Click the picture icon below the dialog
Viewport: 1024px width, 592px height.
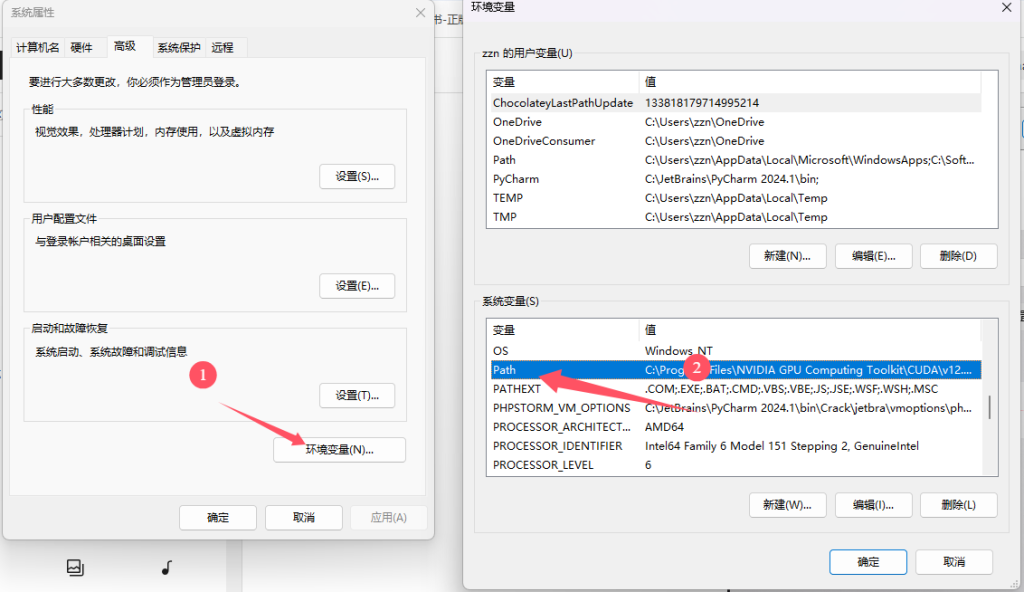(x=75, y=567)
